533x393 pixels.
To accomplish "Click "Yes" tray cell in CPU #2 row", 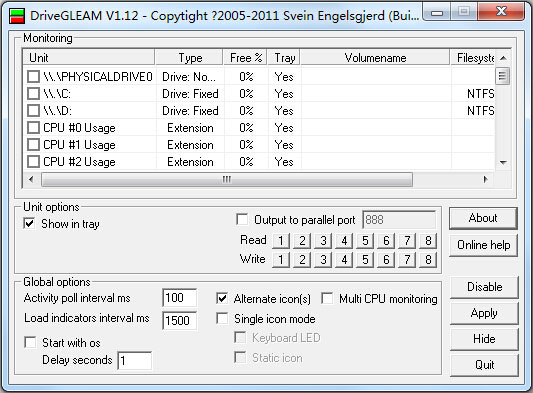I will tap(284, 162).
